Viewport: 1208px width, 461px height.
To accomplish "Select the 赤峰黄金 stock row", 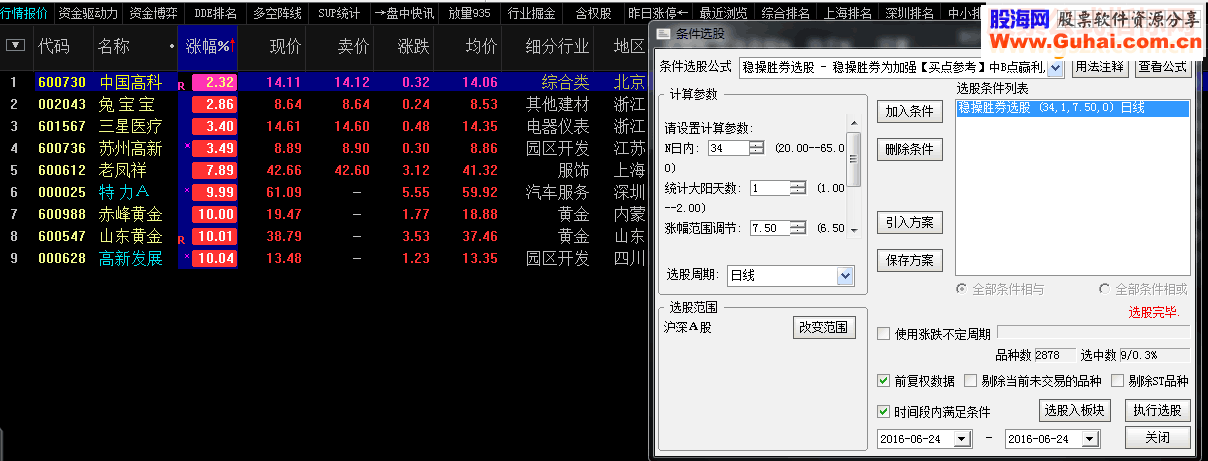I will tap(323, 214).
